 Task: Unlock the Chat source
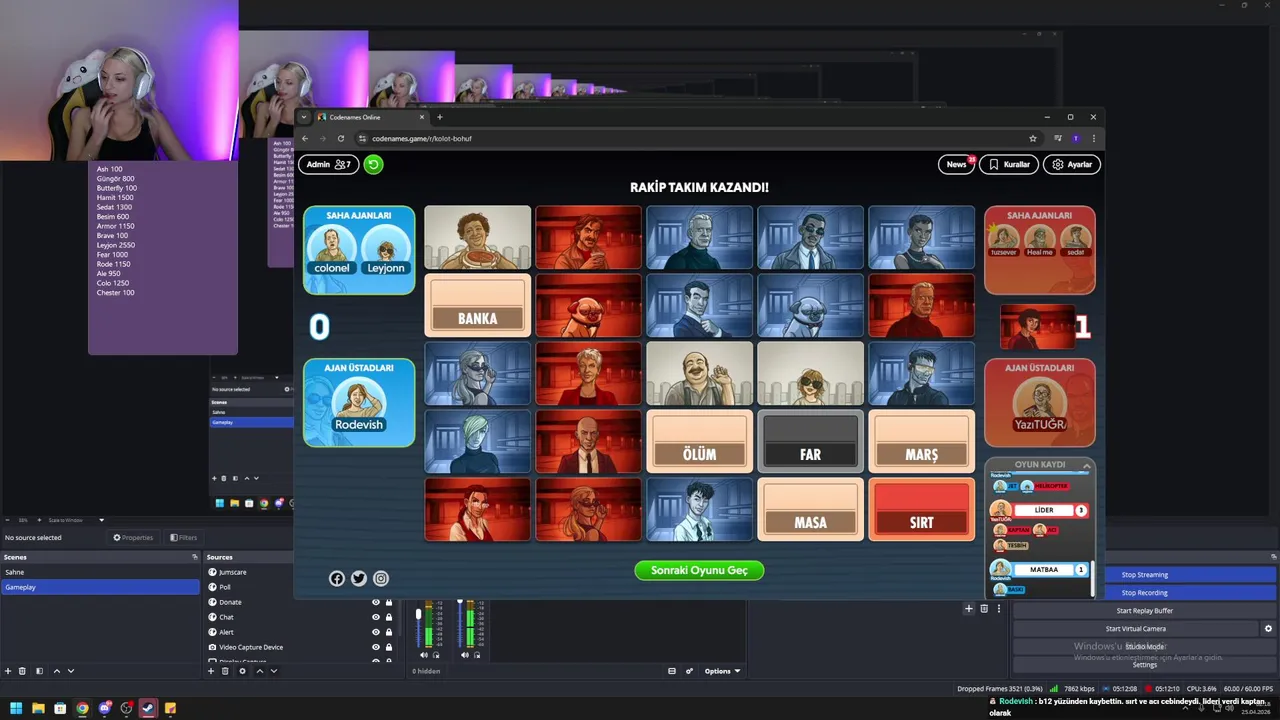[389, 617]
